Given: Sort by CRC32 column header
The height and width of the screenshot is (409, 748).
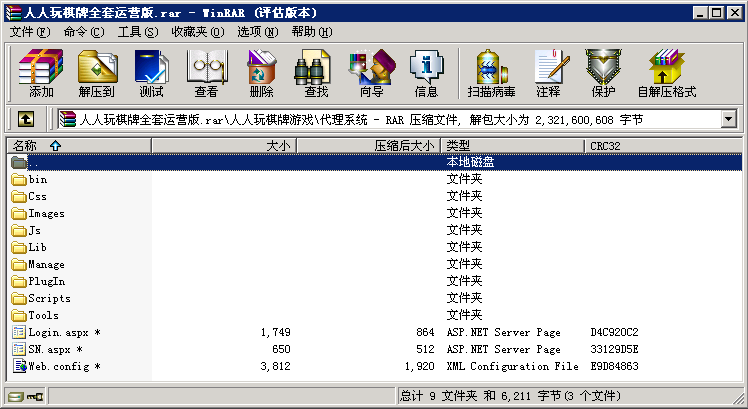Looking at the screenshot, I should point(605,146).
